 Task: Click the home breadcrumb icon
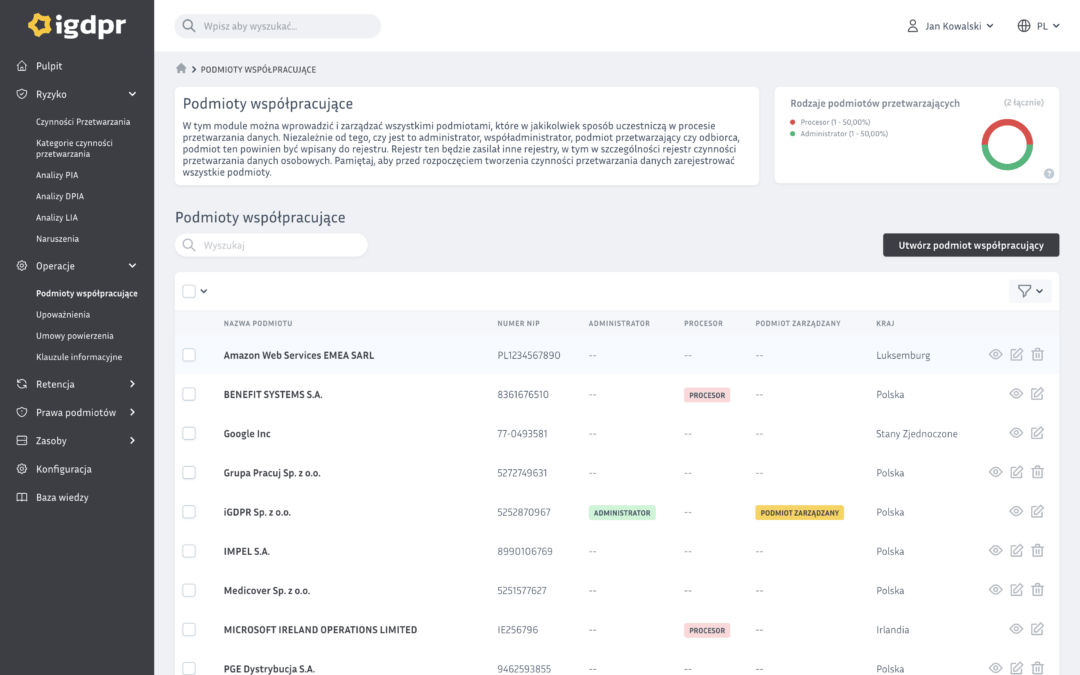click(181, 68)
